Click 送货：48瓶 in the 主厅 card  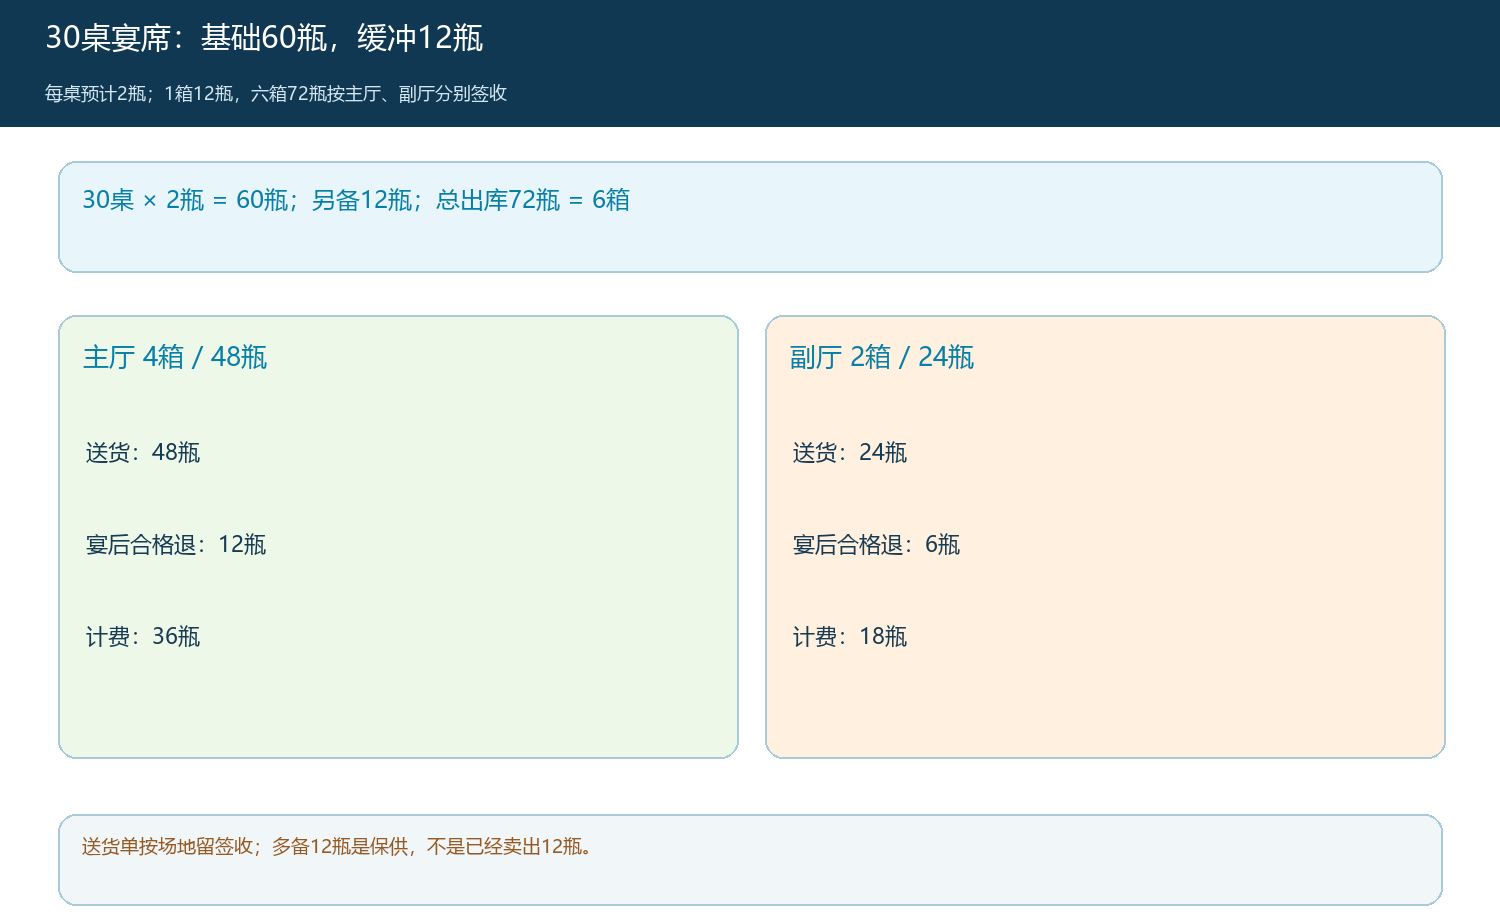click(x=143, y=453)
